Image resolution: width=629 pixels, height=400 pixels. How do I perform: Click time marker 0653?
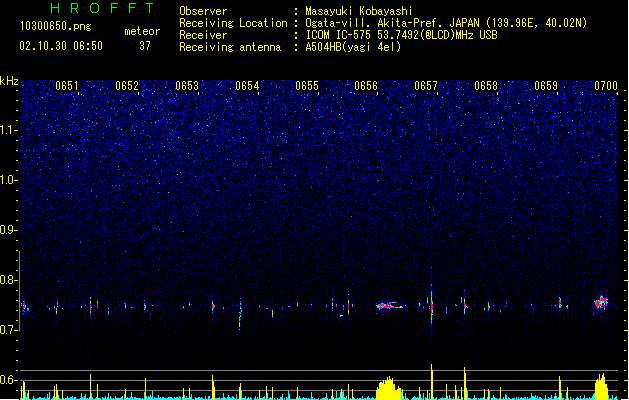(187, 86)
